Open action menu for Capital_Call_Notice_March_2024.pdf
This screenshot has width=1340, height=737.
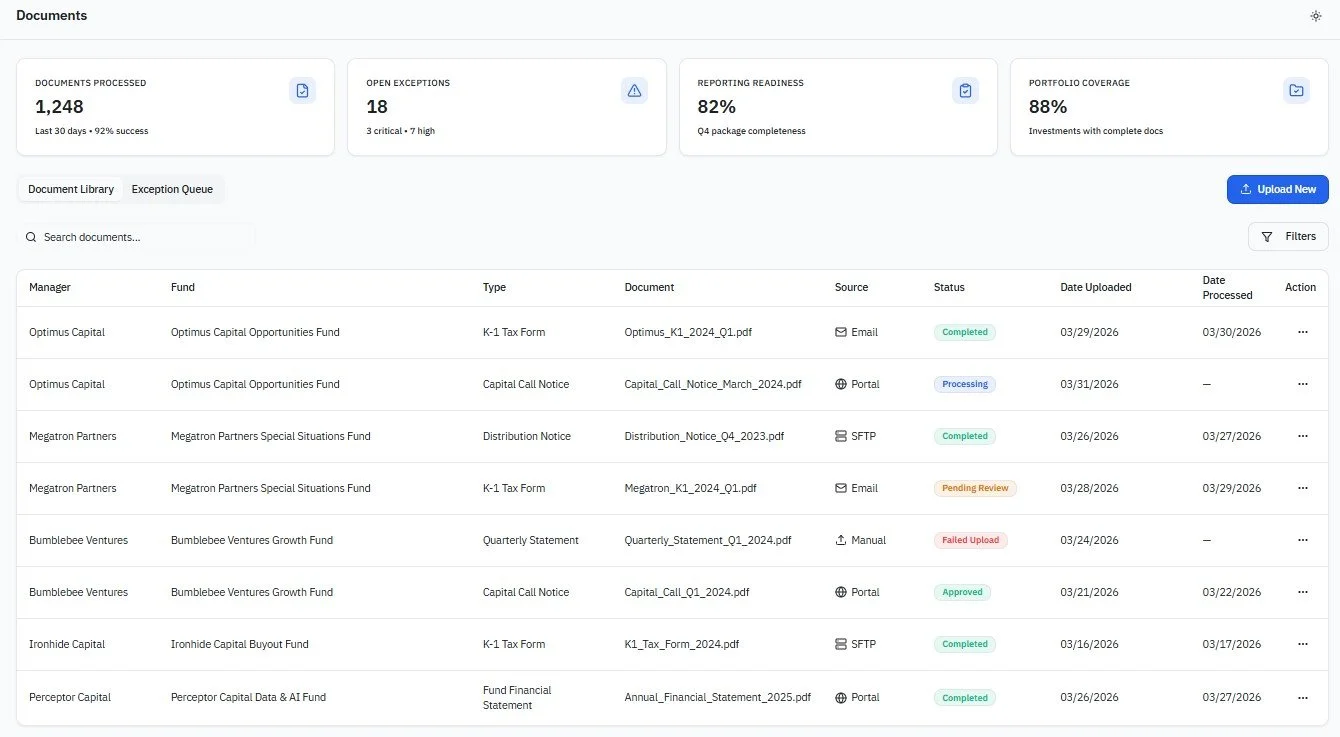(1302, 384)
